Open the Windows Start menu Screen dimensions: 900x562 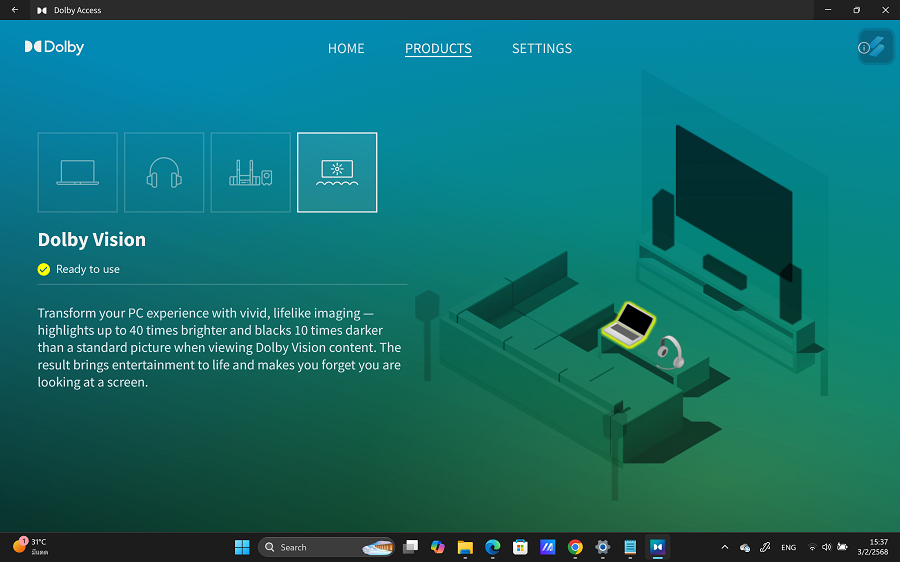242,547
